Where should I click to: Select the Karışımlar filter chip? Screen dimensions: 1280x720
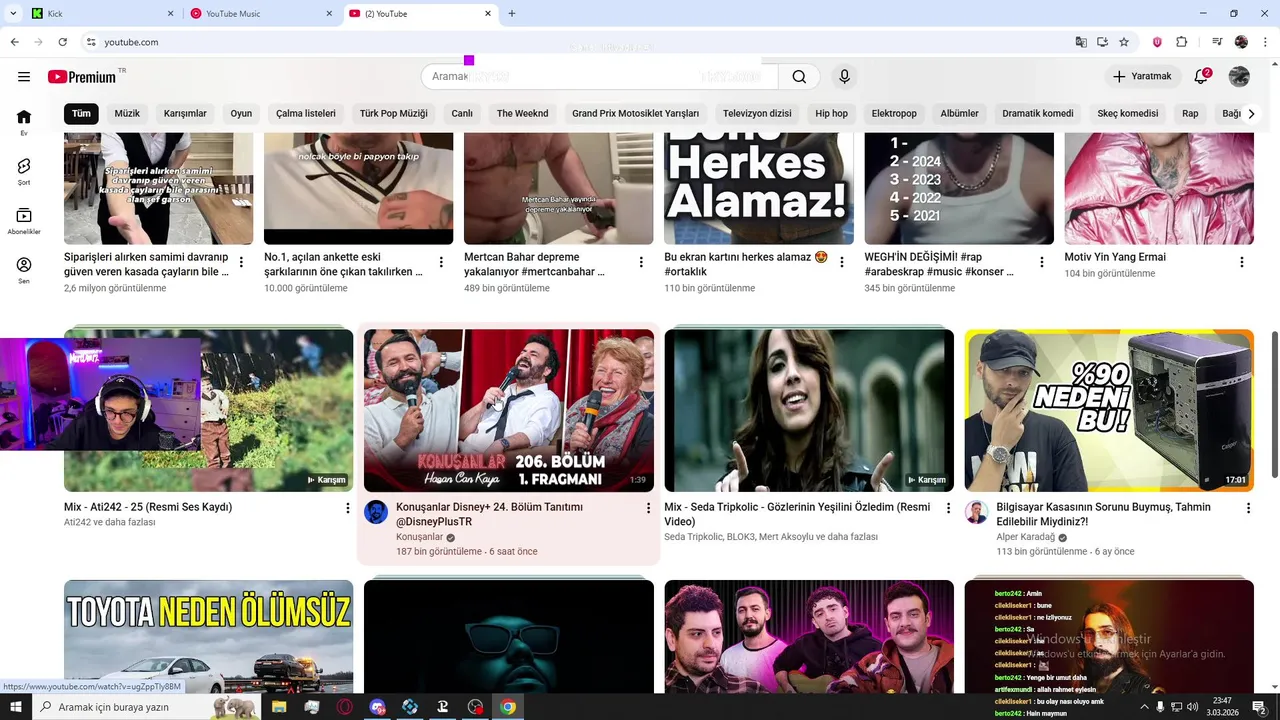tap(185, 113)
